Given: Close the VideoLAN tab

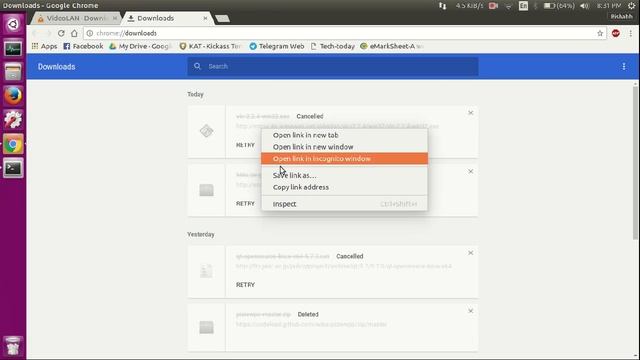Looking at the screenshot, I should 115,18.
